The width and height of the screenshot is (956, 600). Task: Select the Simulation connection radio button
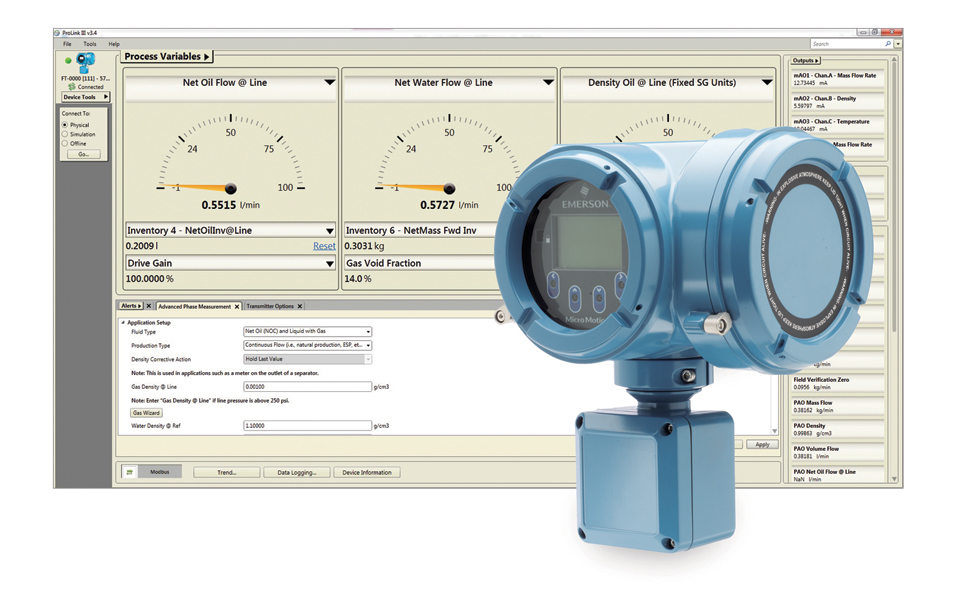[65, 134]
